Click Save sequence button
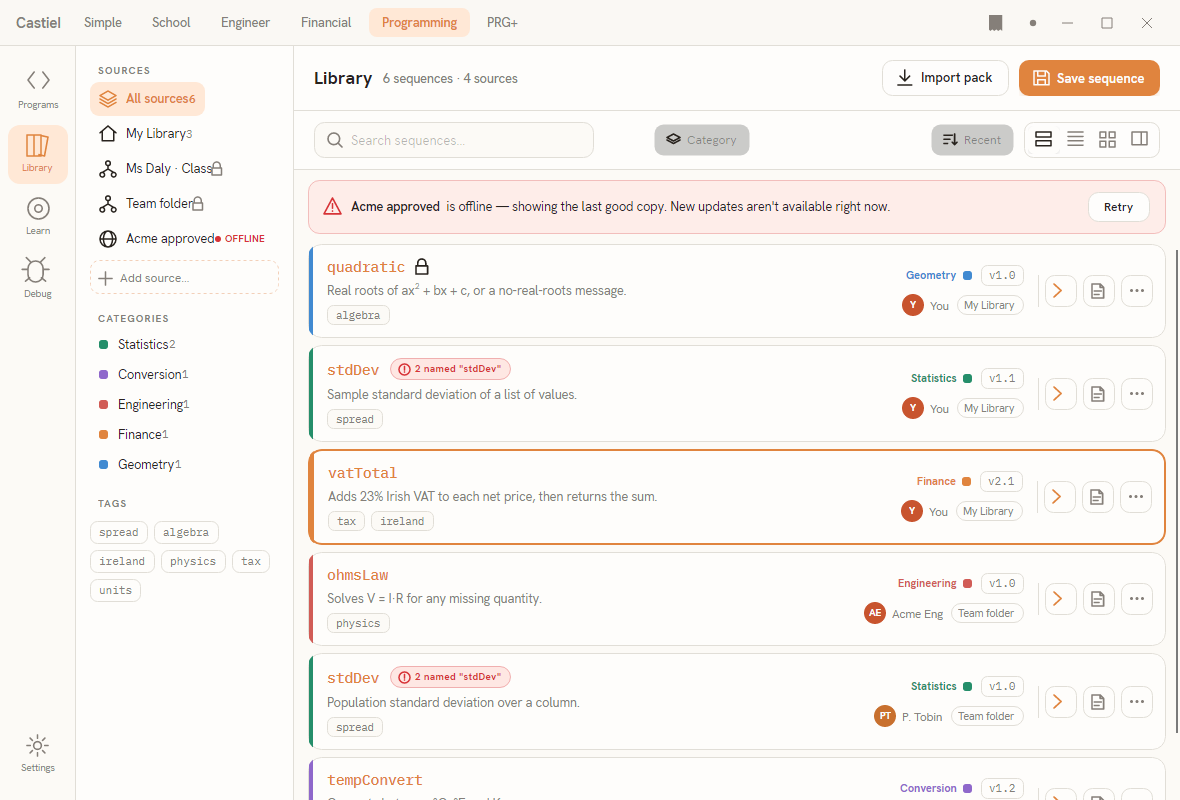Image resolution: width=1180 pixels, height=800 pixels. (x=1089, y=78)
